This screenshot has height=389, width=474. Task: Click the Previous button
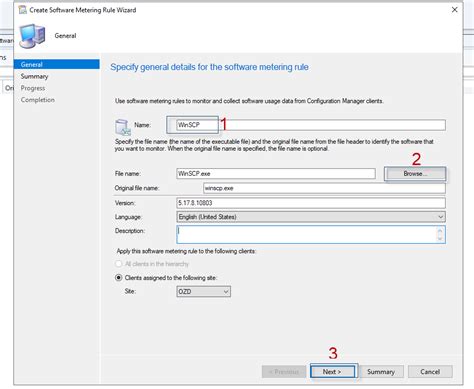(284, 372)
